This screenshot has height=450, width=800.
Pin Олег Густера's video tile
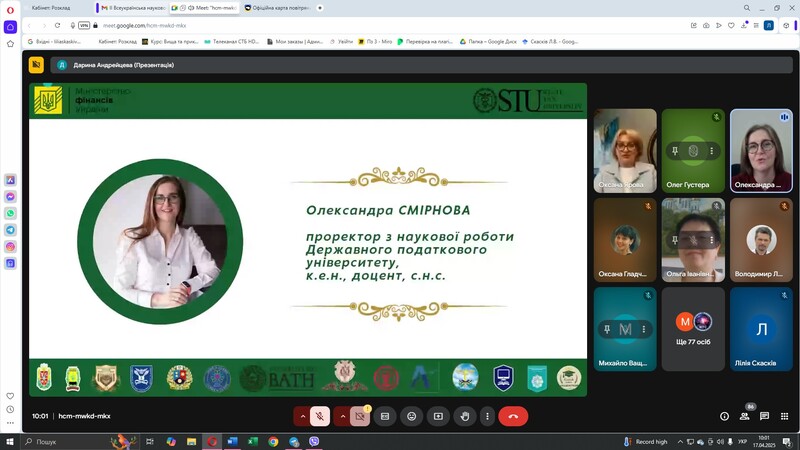675,151
